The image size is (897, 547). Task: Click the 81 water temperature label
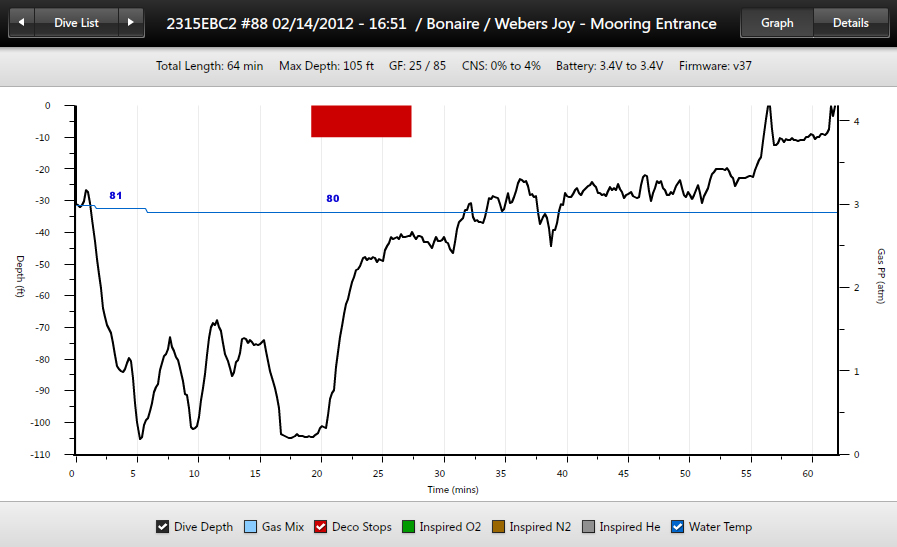pyautogui.click(x=116, y=196)
